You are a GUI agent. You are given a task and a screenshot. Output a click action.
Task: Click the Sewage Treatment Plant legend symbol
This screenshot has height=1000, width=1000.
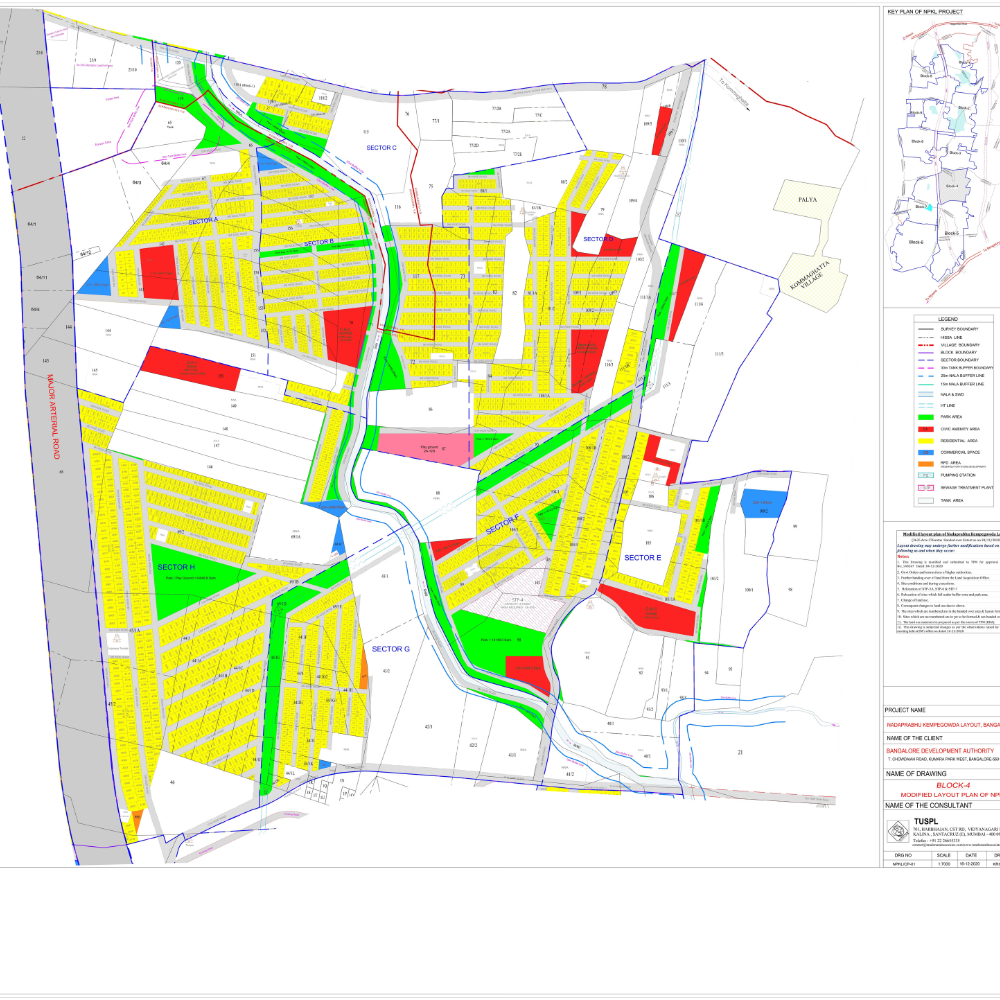[925, 487]
